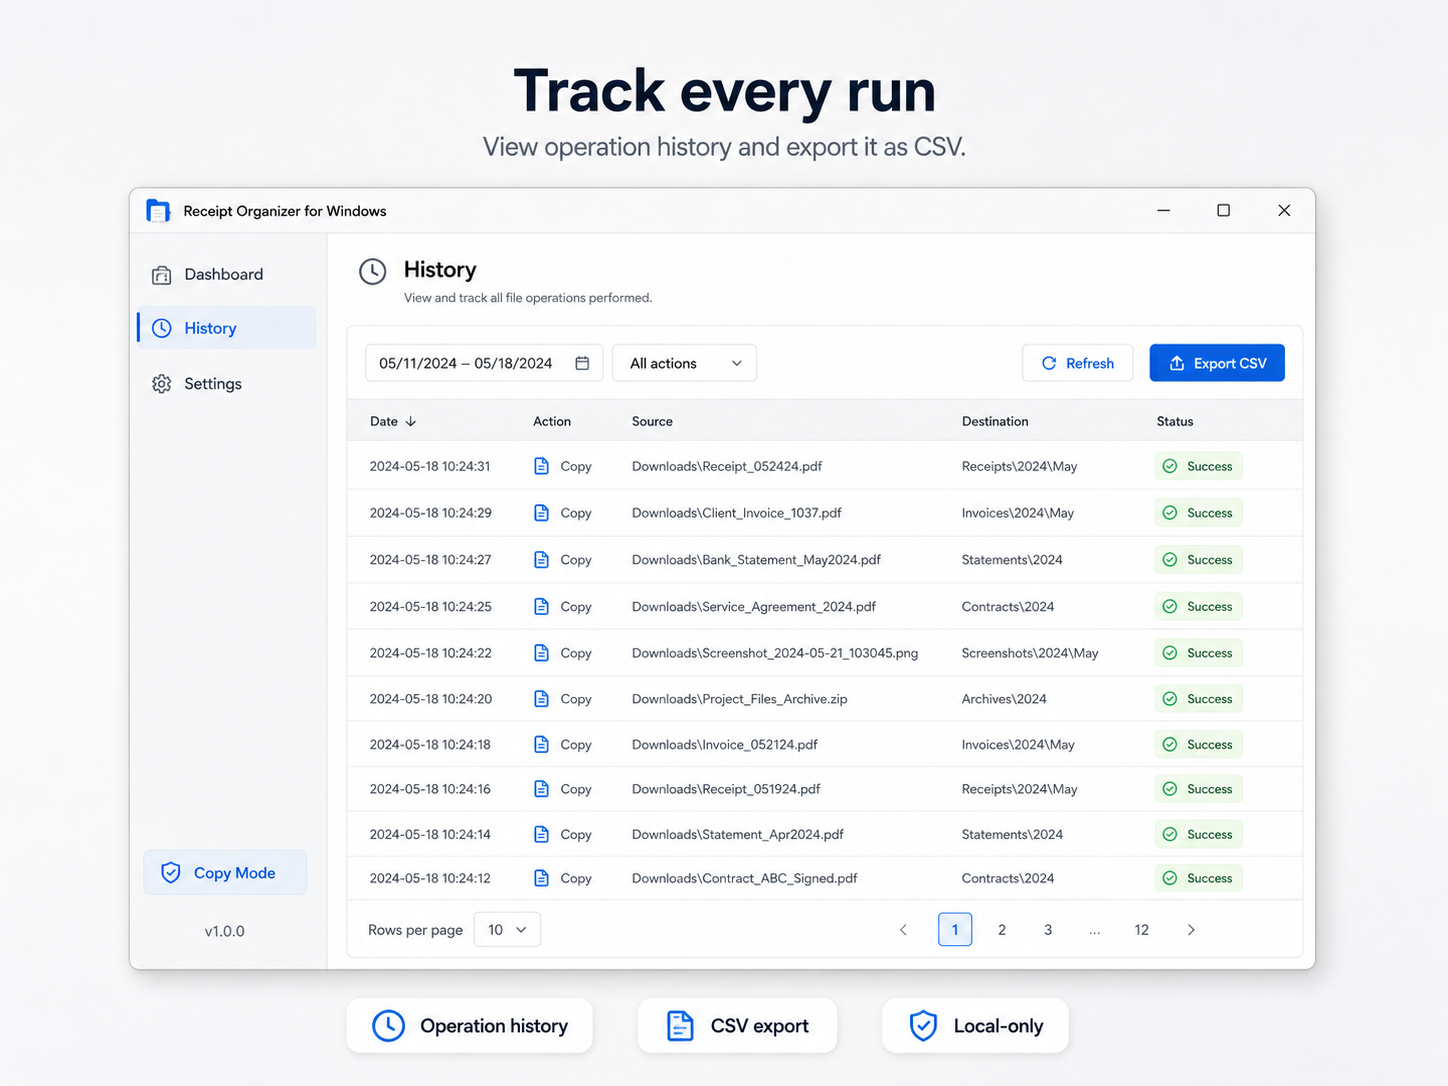
Task: Click Success badge for Receipt_051924.pdf row
Action: pos(1199,789)
